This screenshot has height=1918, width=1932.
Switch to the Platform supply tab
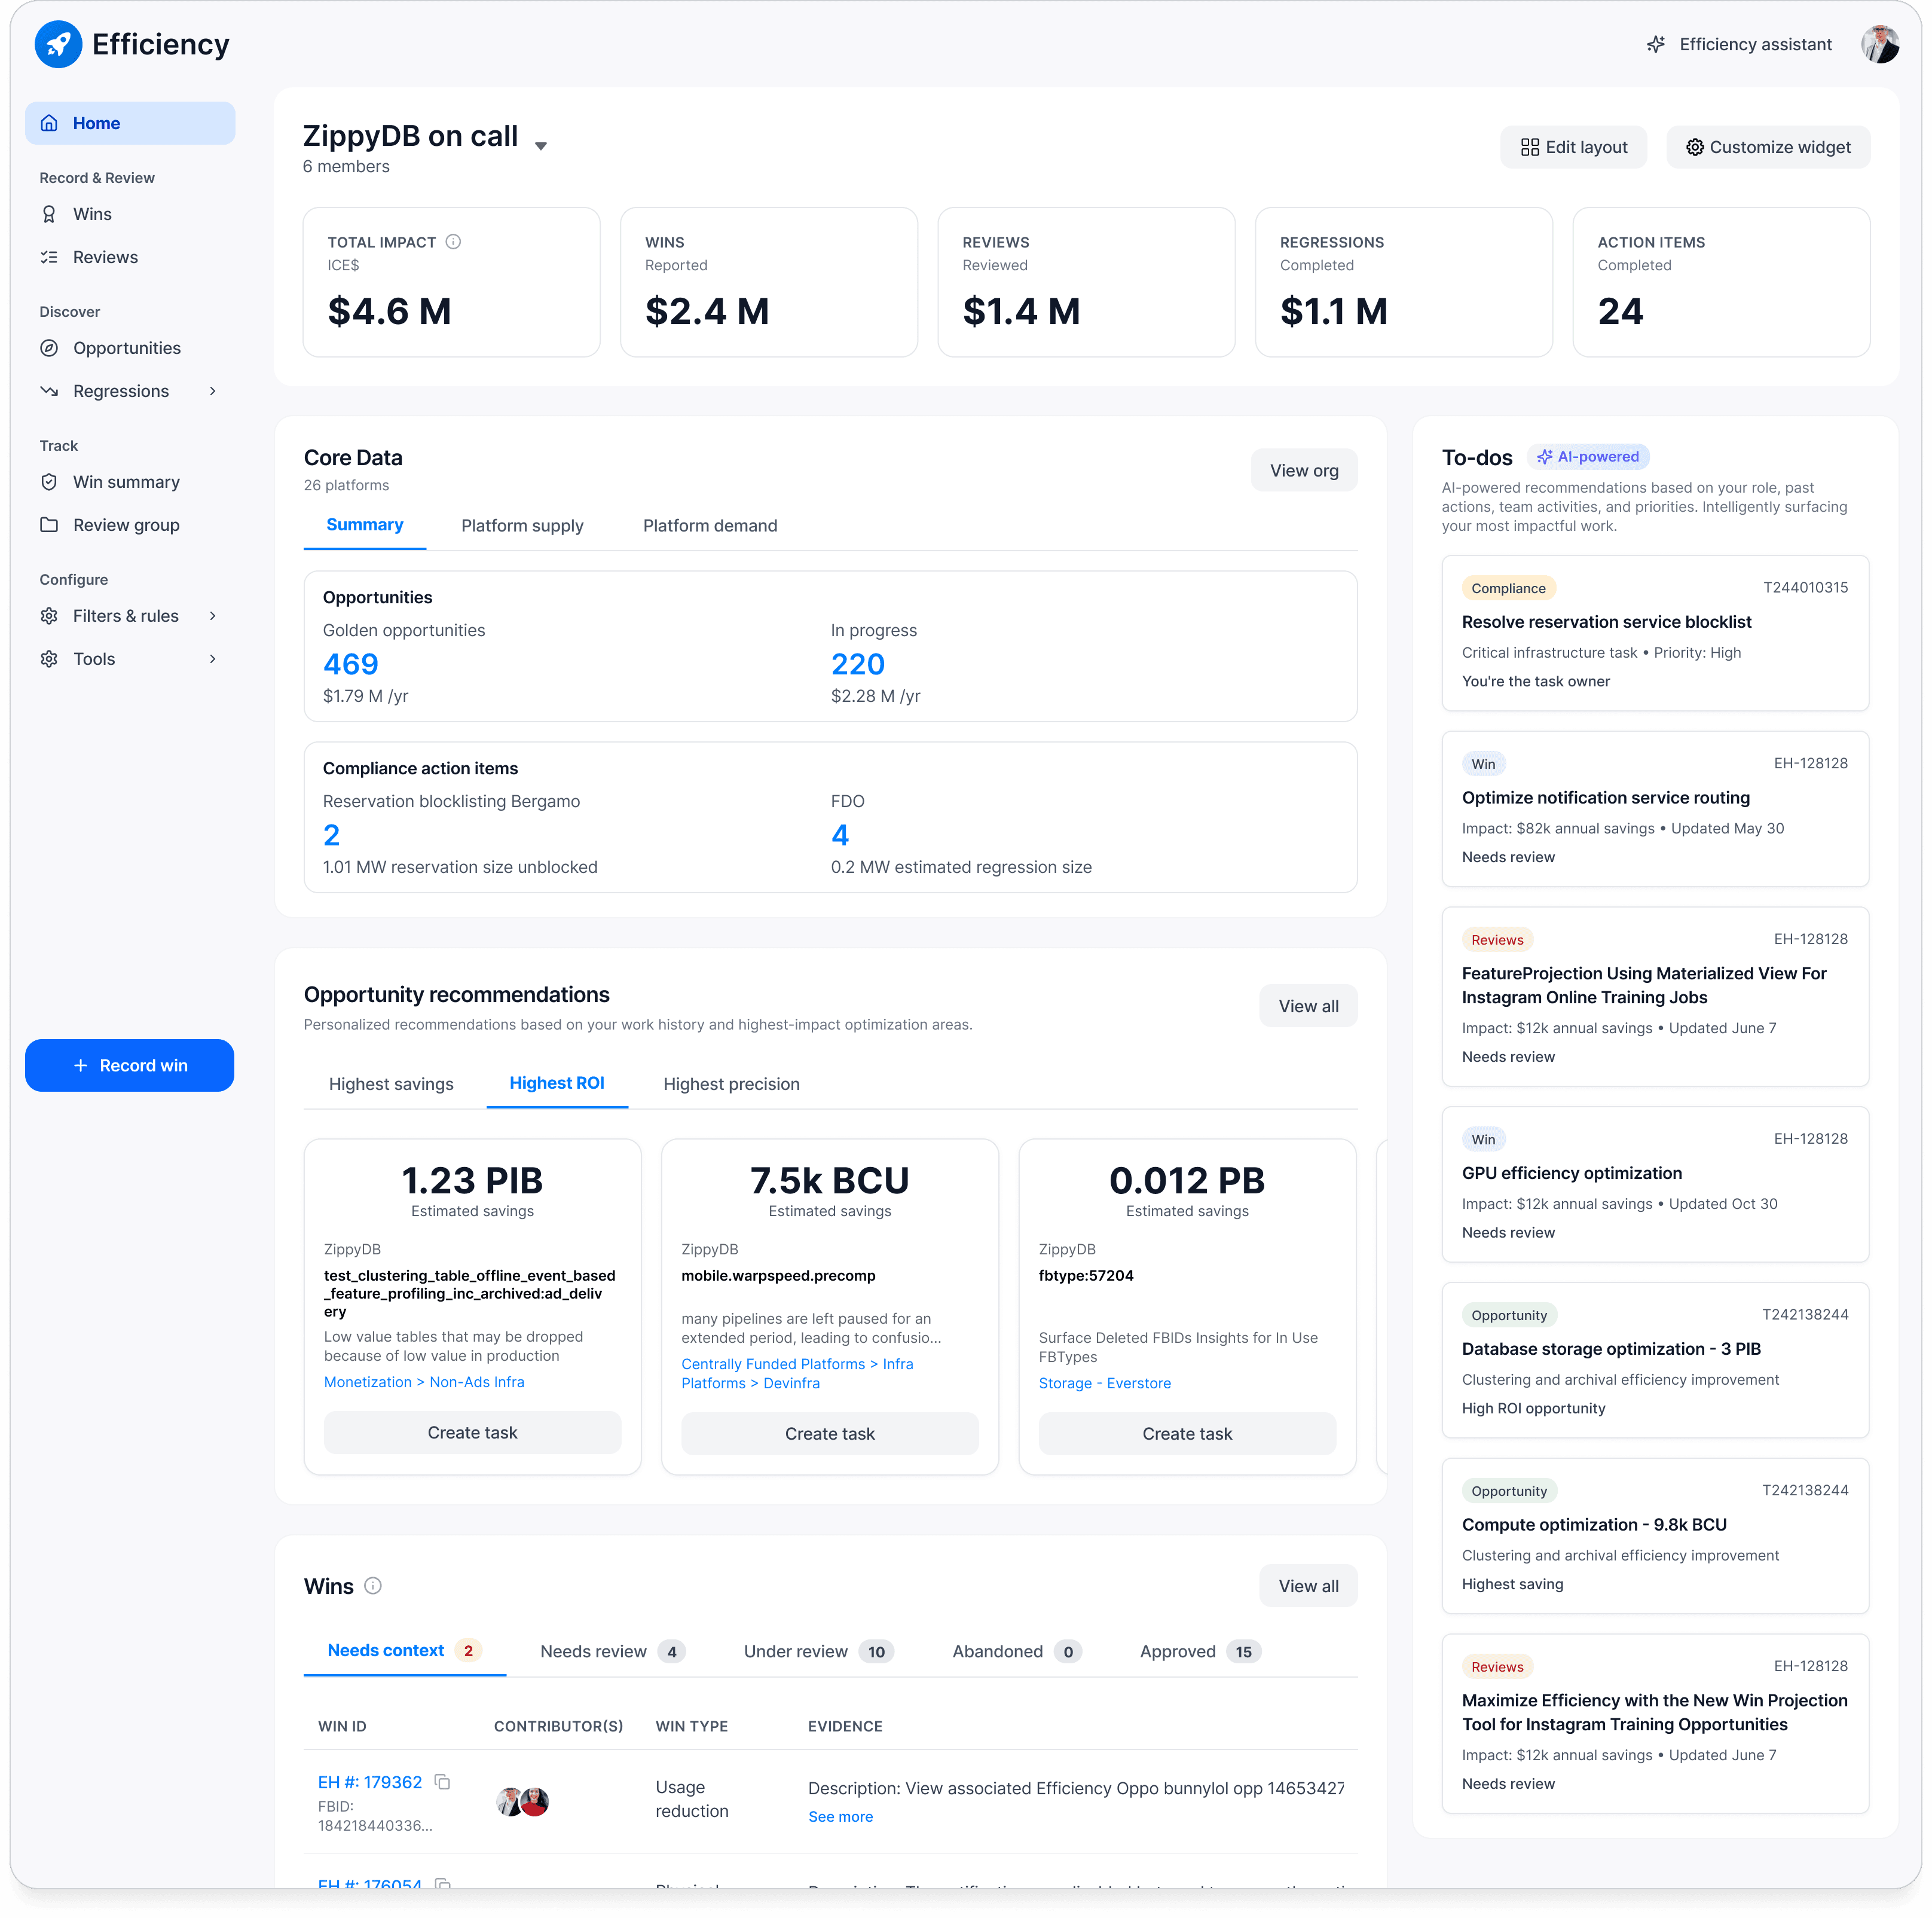click(522, 526)
